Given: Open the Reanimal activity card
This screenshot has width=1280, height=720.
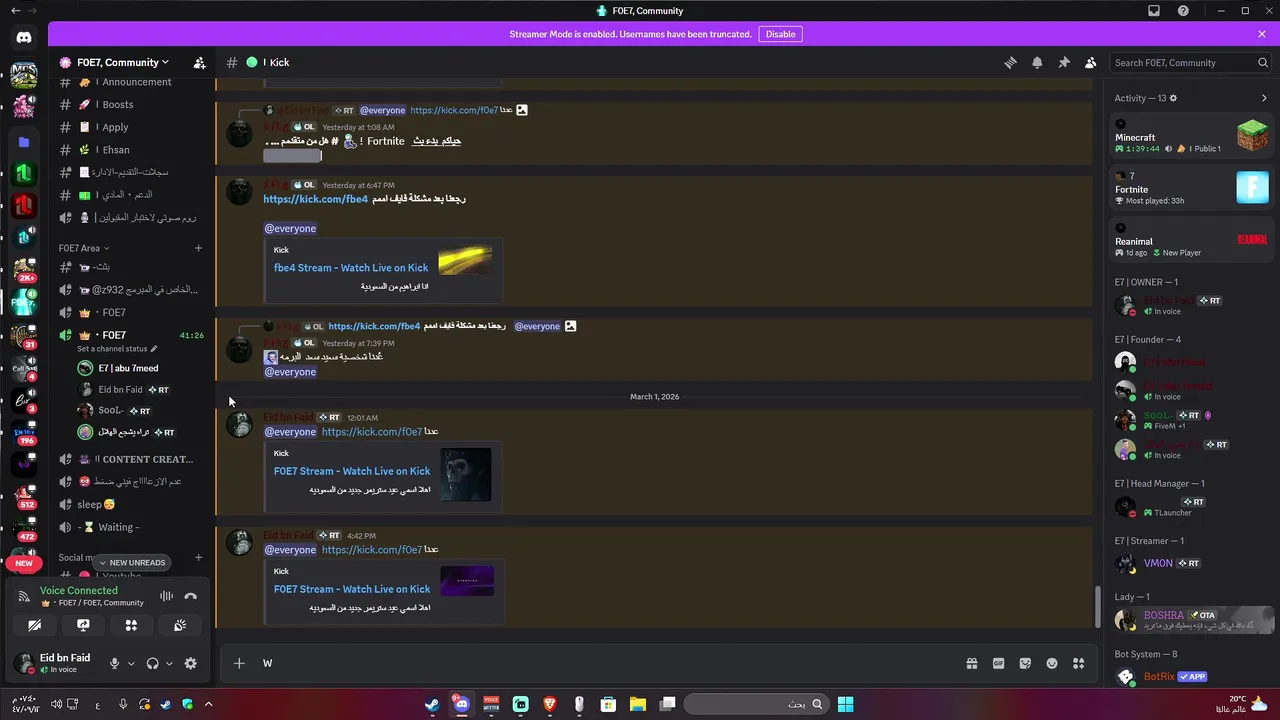Looking at the screenshot, I should [x=1192, y=240].
